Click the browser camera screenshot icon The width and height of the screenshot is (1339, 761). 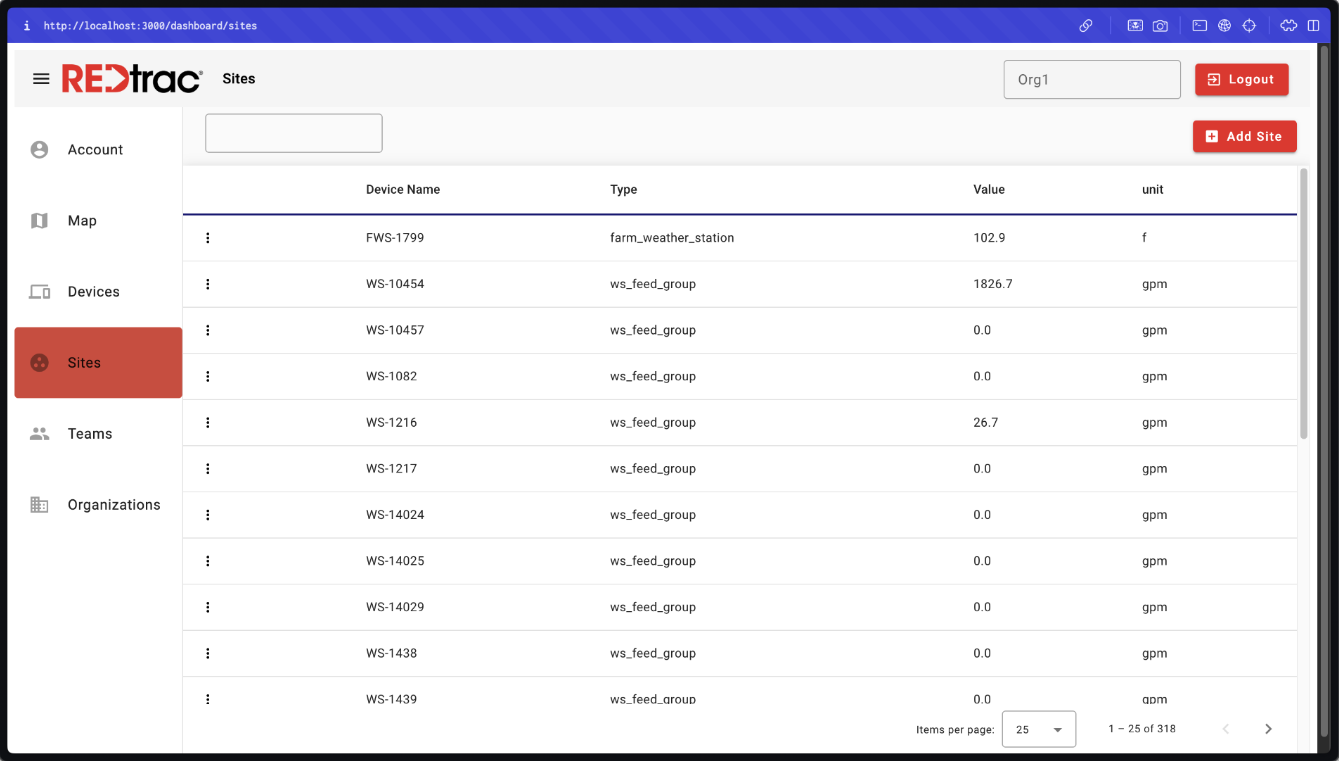1160,26
